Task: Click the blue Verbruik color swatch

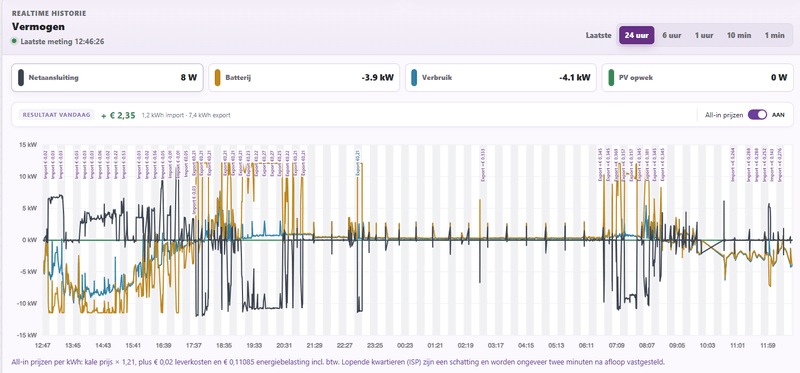Action: [414, 78]
